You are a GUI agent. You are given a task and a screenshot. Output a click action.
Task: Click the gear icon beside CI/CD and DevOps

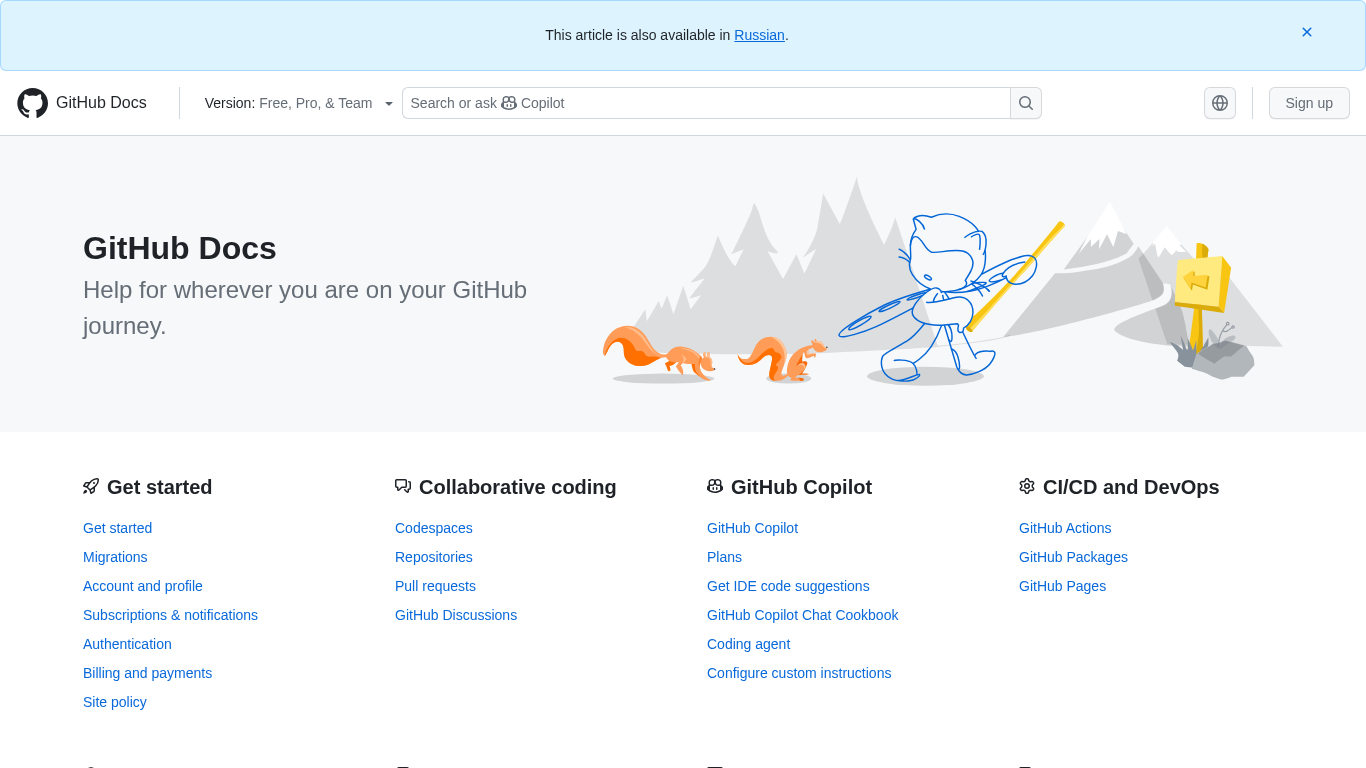pos(1027,486)
